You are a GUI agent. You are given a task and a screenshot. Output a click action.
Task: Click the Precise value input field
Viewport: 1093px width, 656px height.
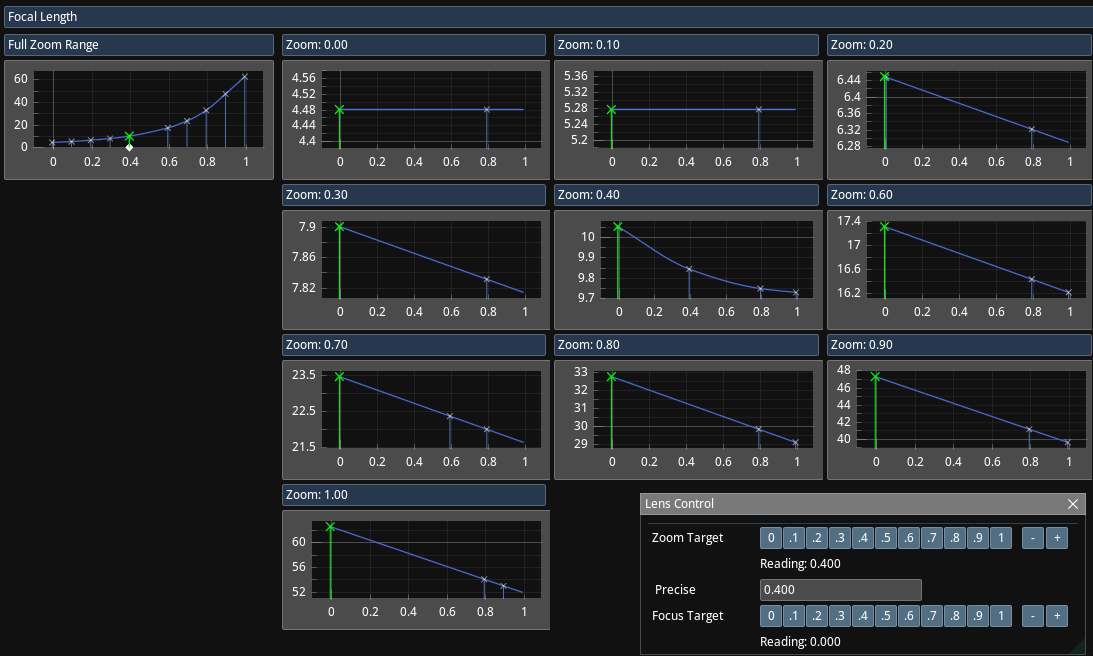tap(840, 590)
